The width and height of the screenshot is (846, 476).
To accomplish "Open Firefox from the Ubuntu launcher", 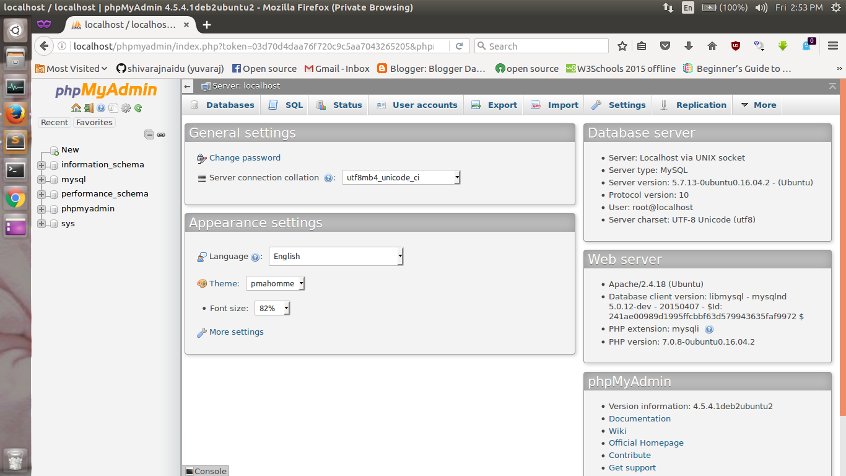I will [15, 114].
